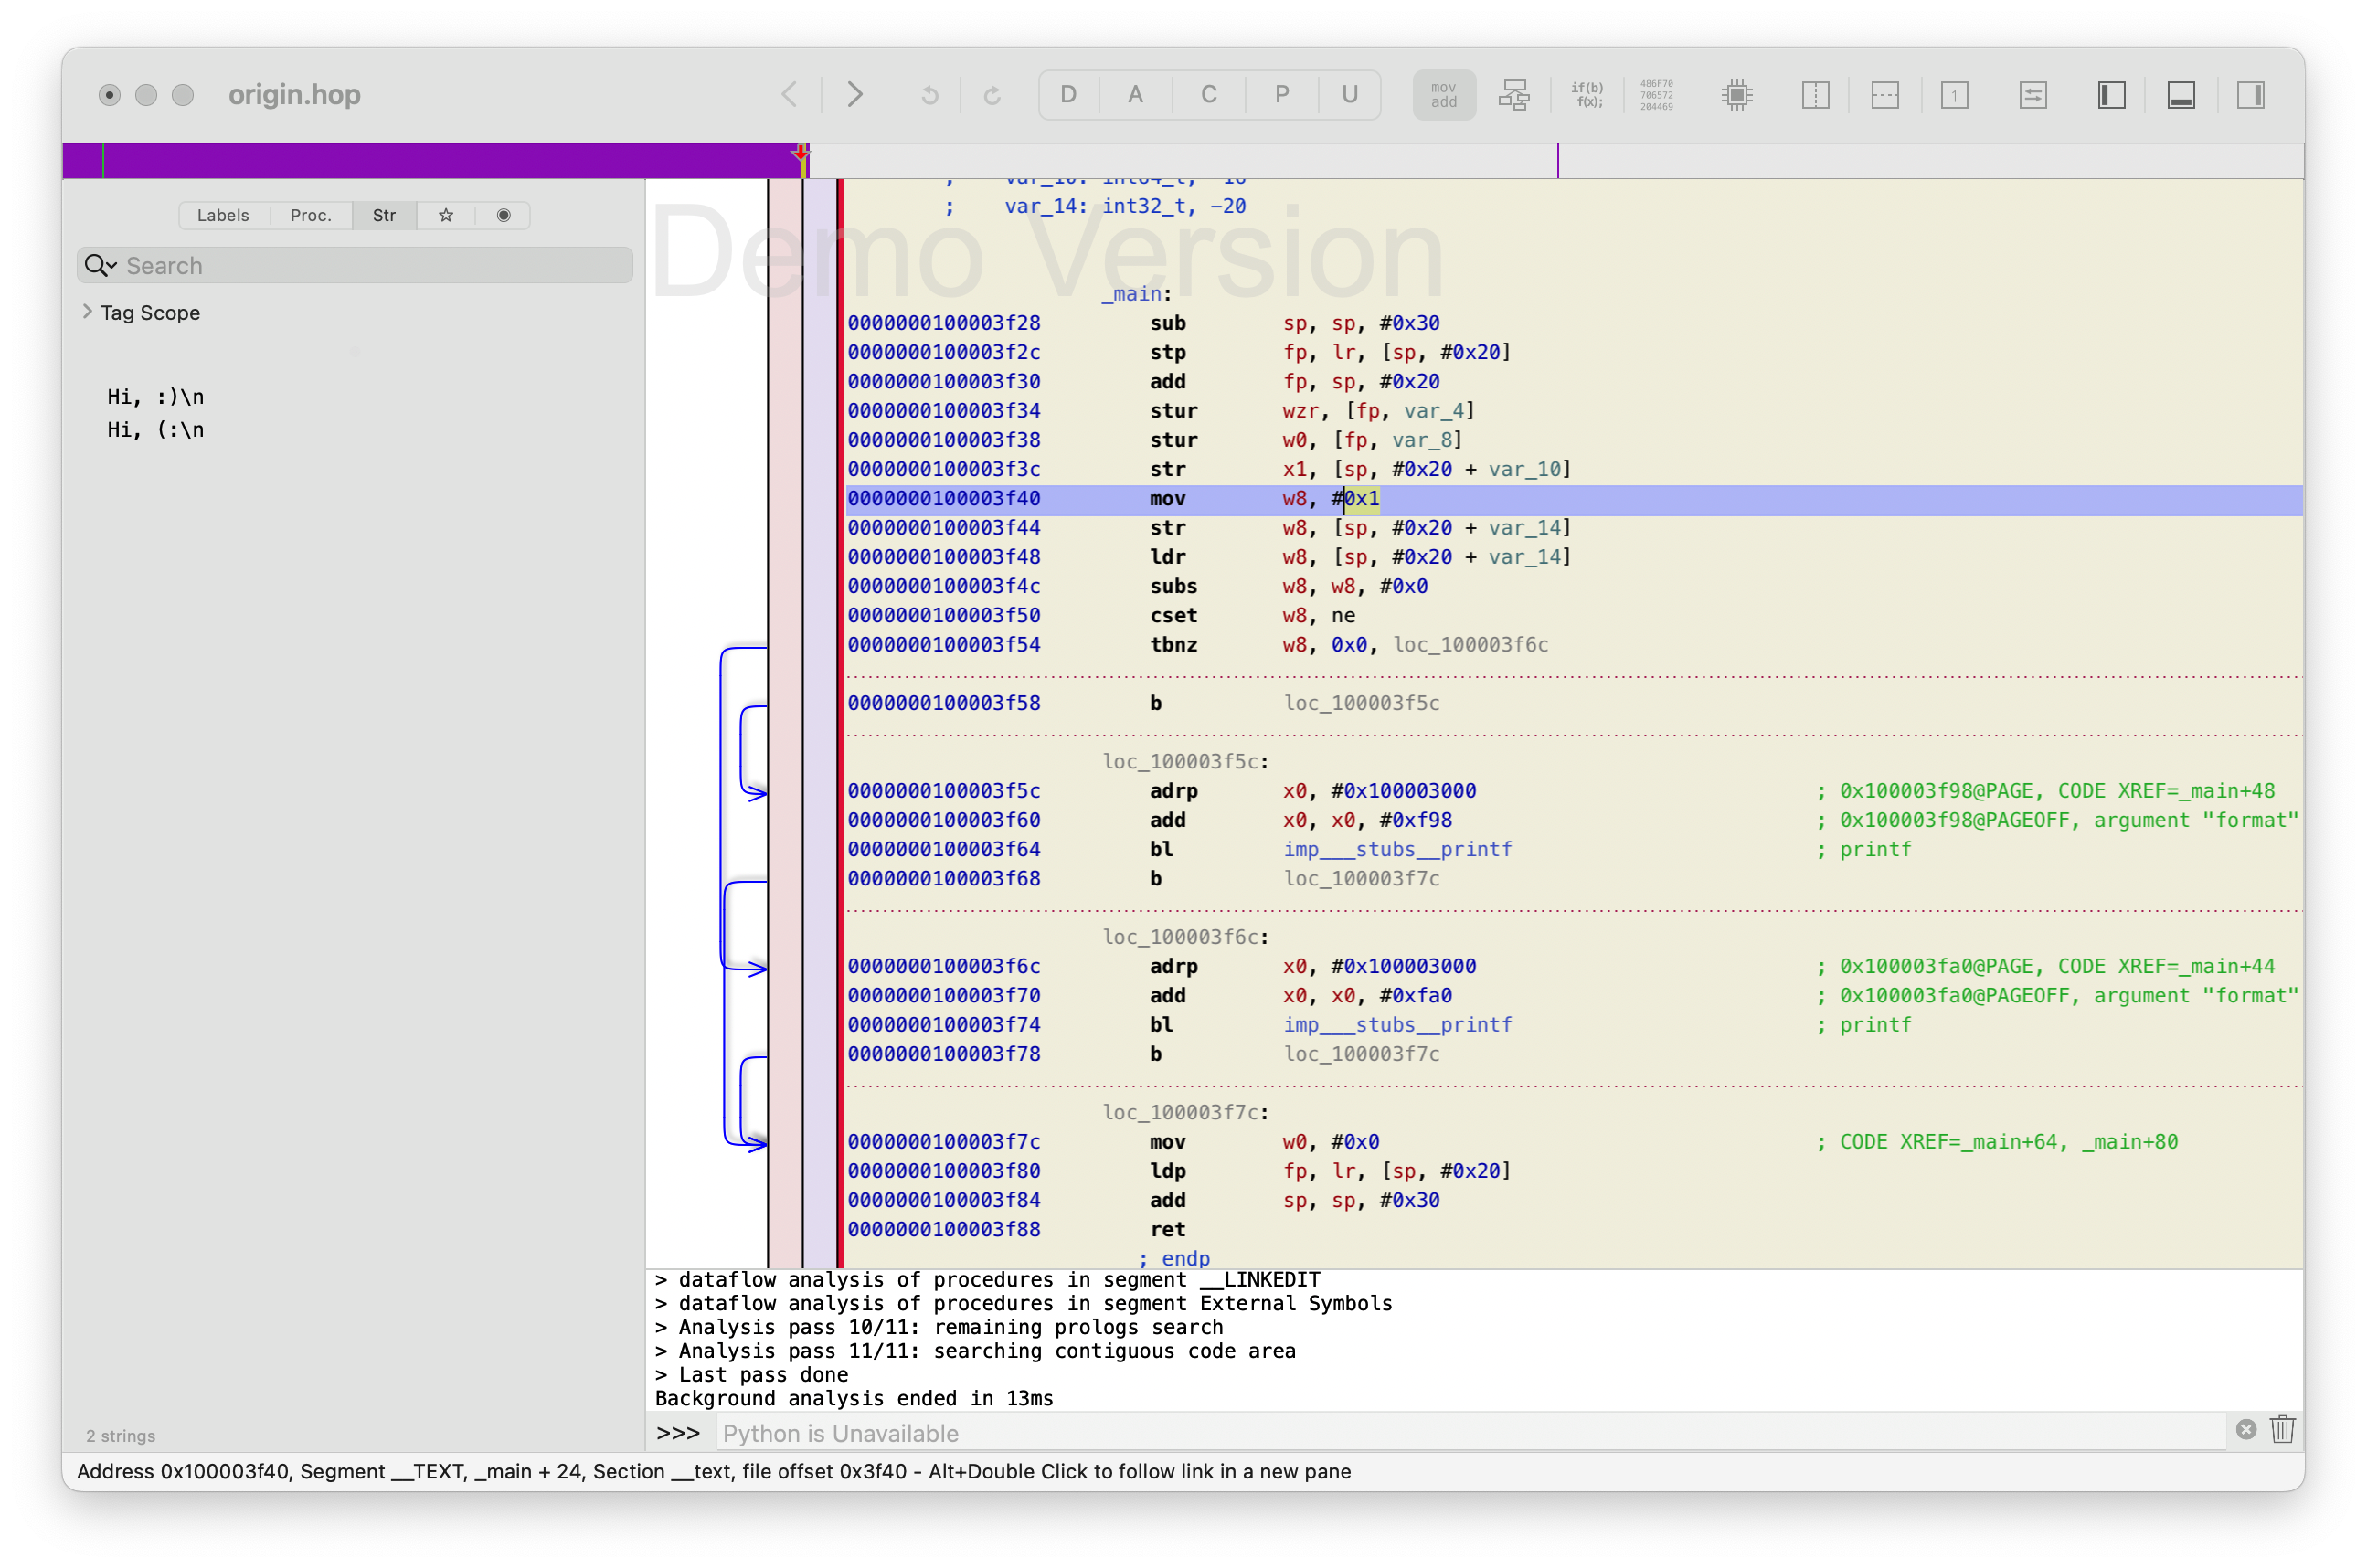
Task: Switch to control flow graph view
Action: [1514, 95]
